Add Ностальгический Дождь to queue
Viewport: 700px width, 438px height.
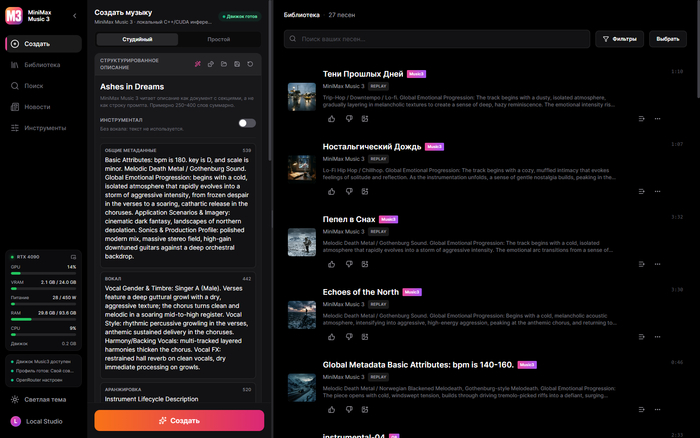(641, 192)
